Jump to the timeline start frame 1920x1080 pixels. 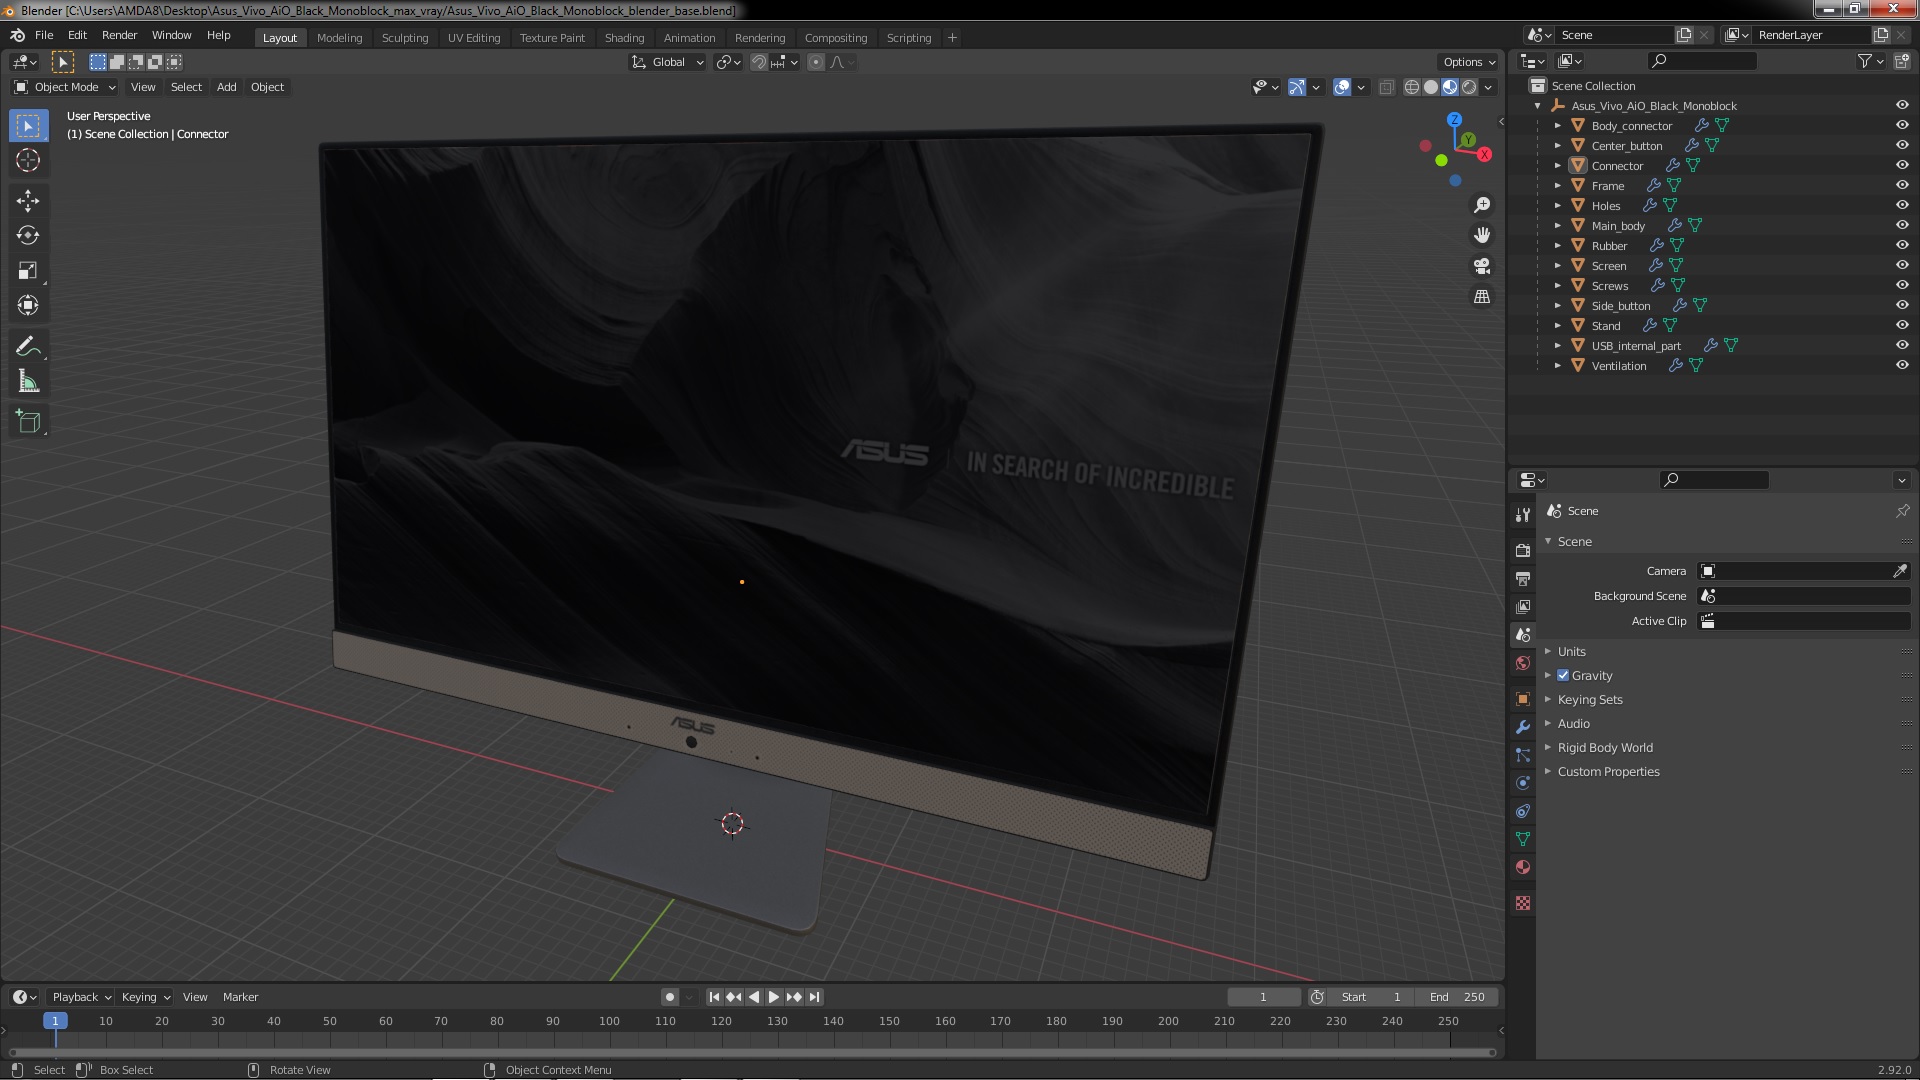714,997
